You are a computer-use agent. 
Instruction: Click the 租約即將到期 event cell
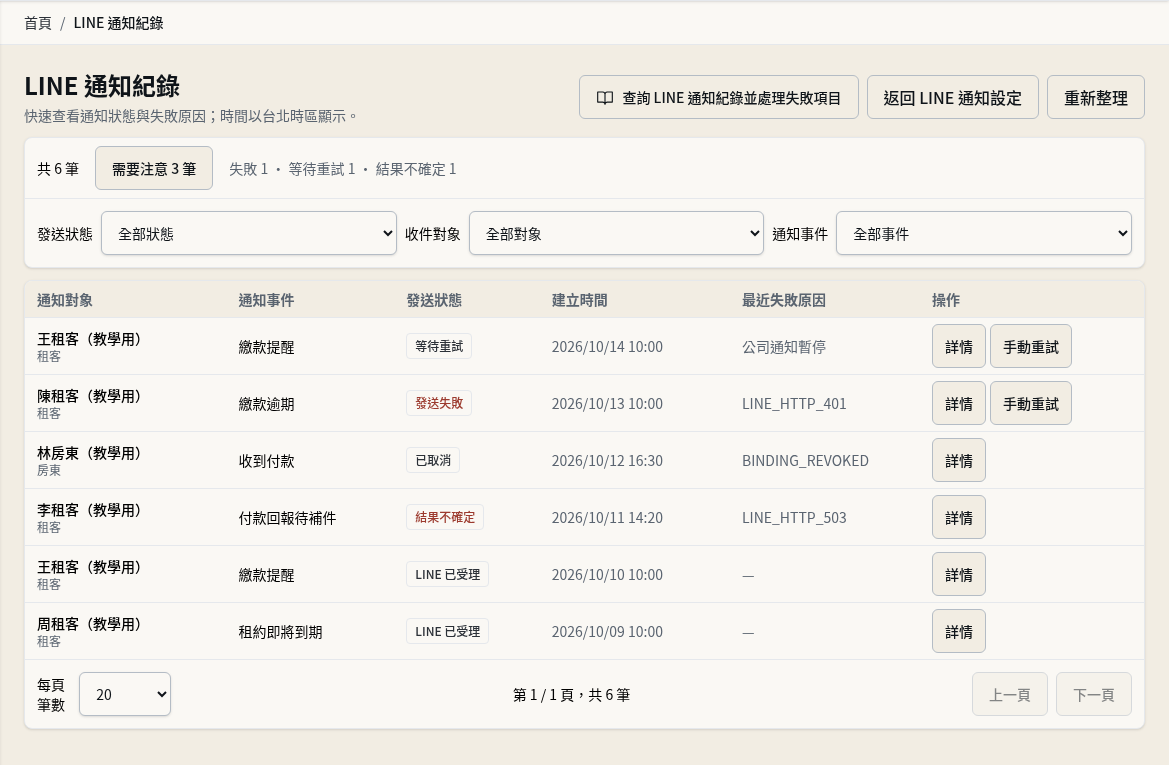pos(280,632)
